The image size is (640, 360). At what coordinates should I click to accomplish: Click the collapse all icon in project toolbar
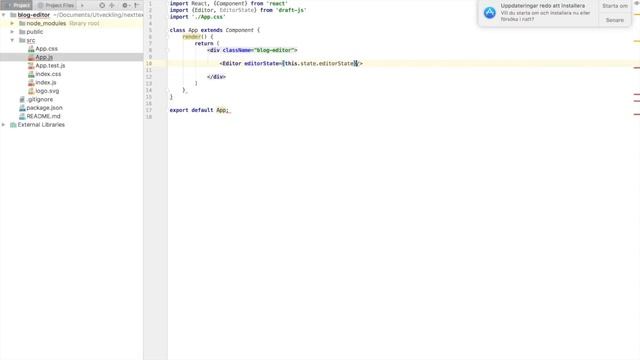pos(112,5)
